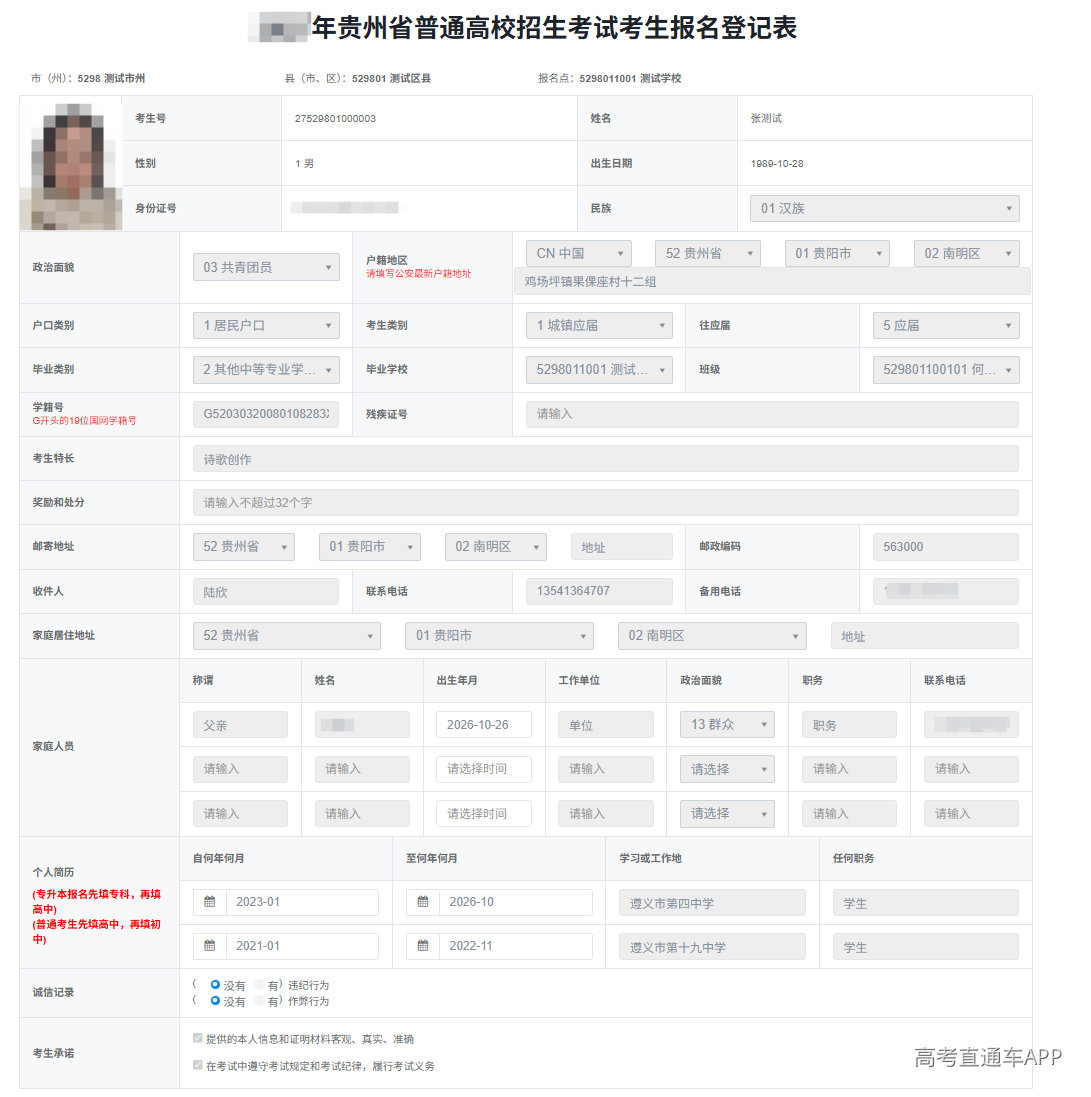Click 学习或工作地 field 遵义市第四中学
The image size is (1091, 1097).
tap(712, 903)
